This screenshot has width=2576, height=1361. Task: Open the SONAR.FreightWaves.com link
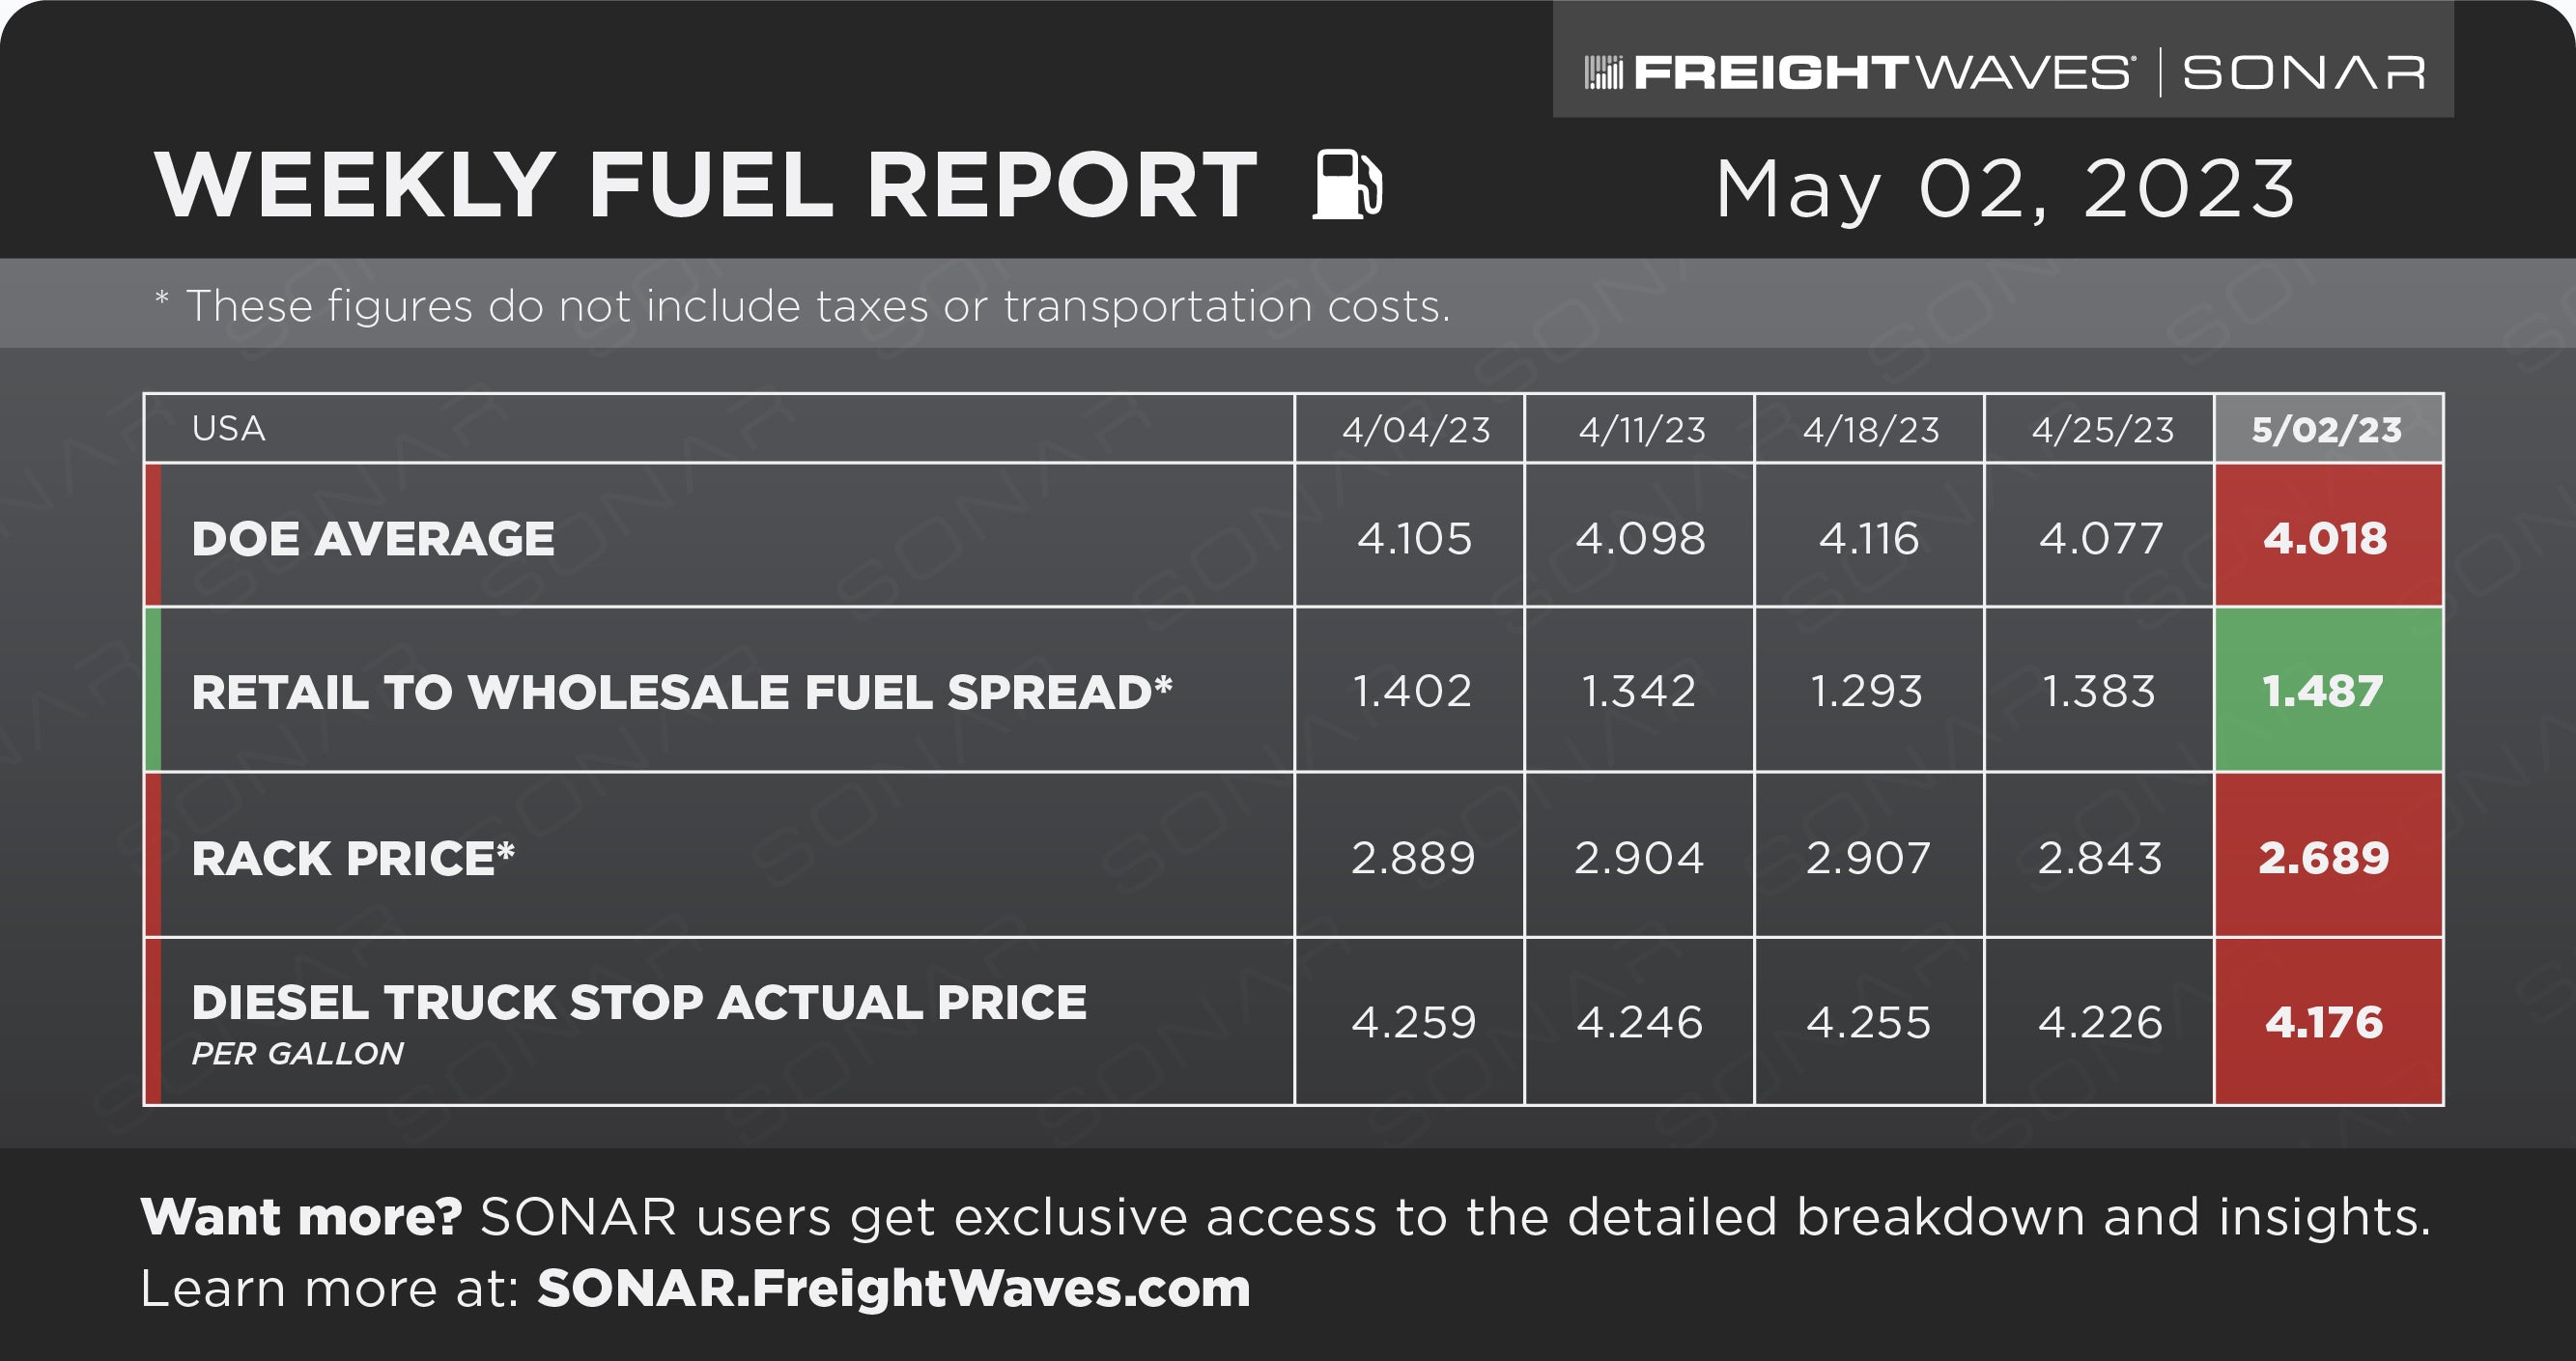(x=893, y=1288)
